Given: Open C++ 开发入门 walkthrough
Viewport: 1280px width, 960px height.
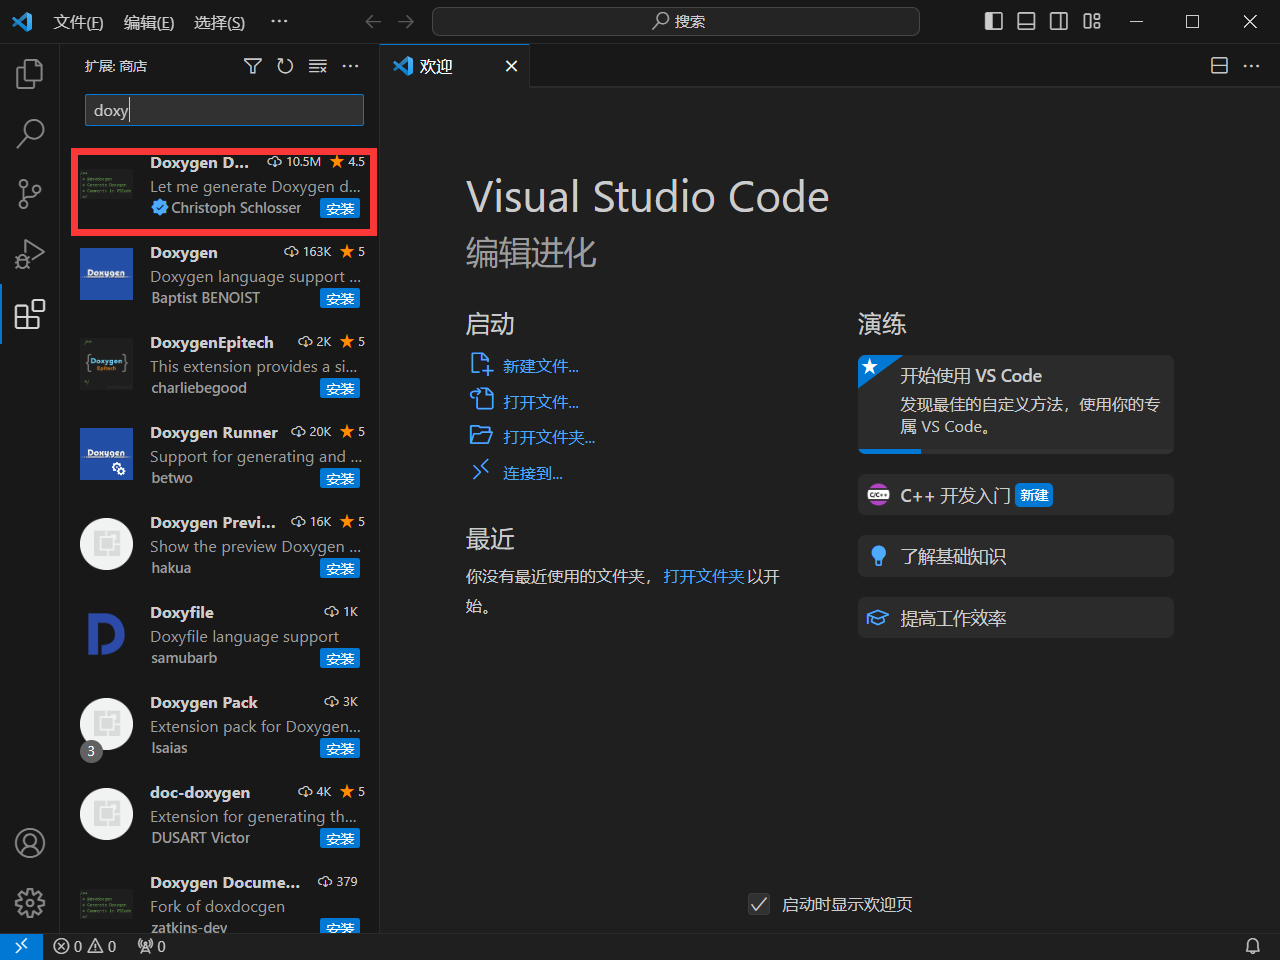Looking at the screenshot, I should pyautogui.click(x=1016, y=495).
